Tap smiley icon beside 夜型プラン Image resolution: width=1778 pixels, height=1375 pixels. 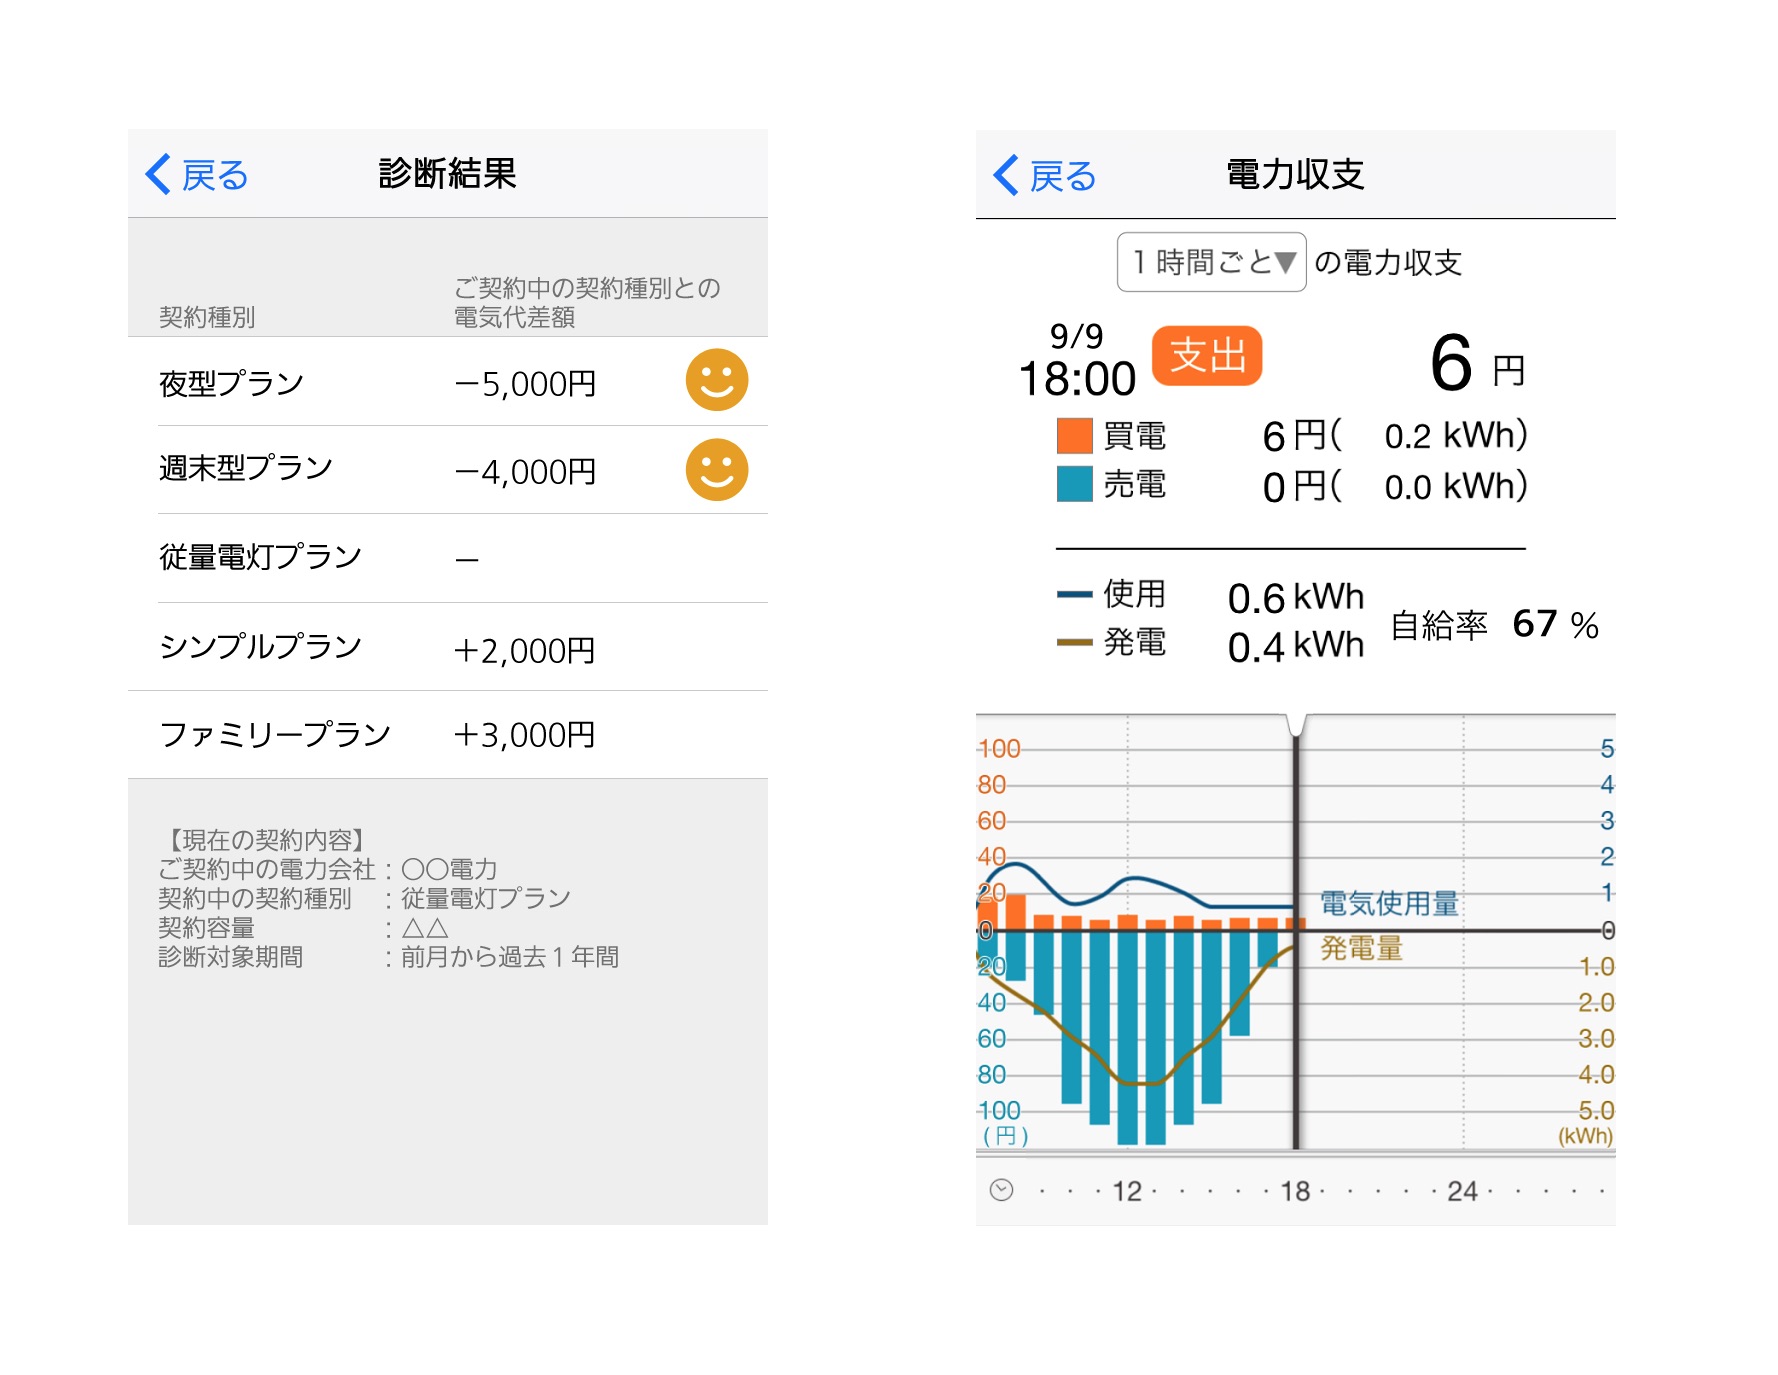716,380
